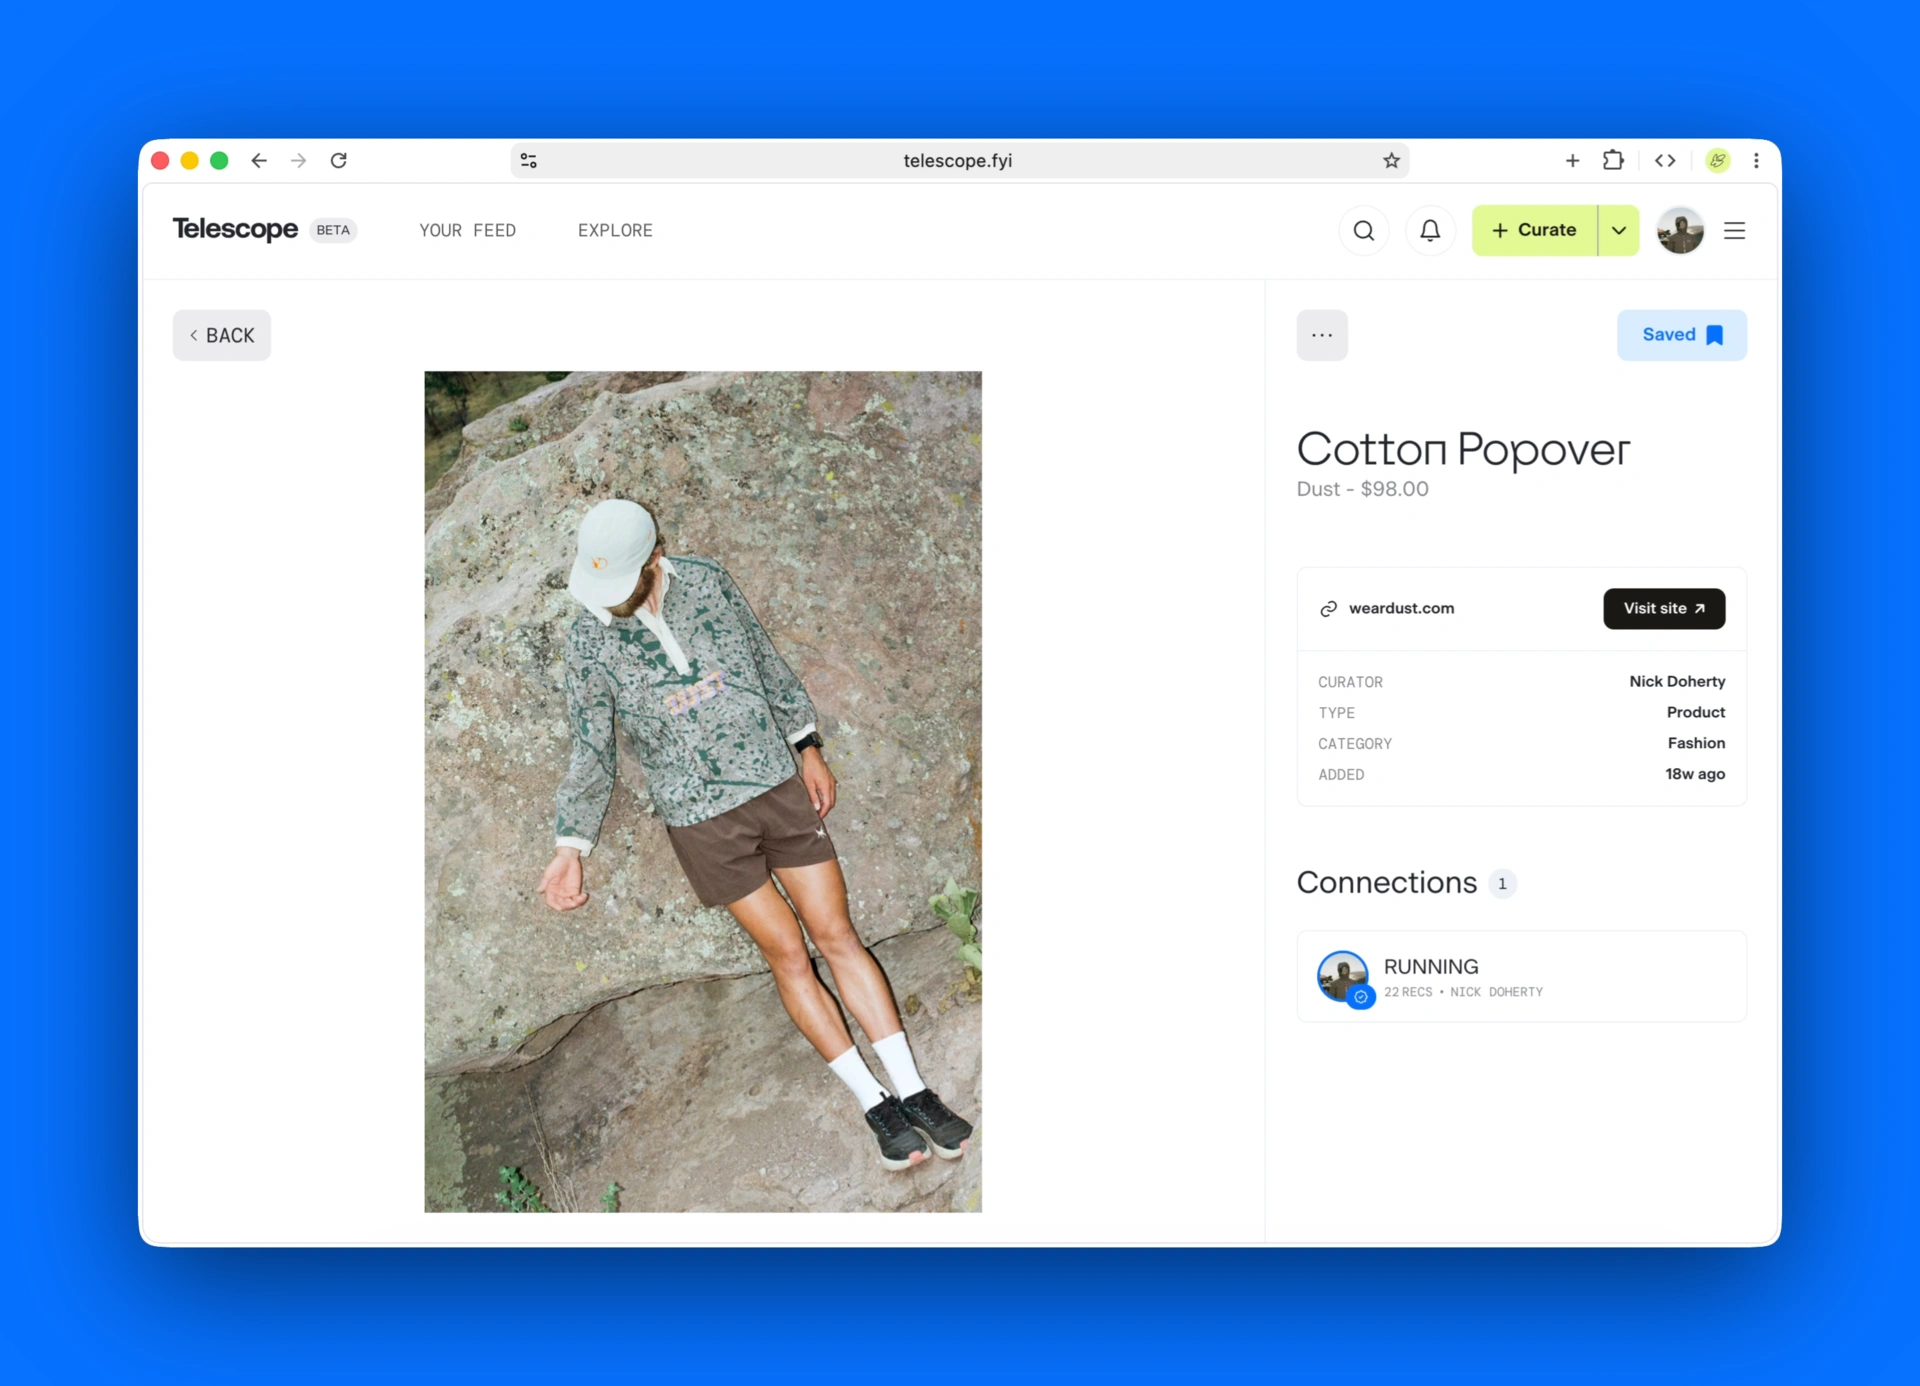Click the Connections count badge
Screen dimensions: 1920x1386
pyautogui.click(x=1502, y=885)
